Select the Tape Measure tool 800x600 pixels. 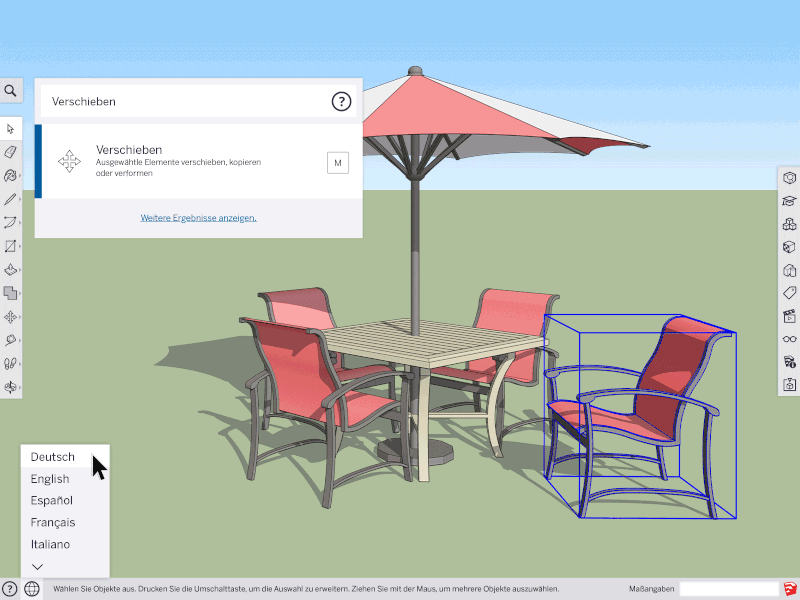(x=10, y=341)
